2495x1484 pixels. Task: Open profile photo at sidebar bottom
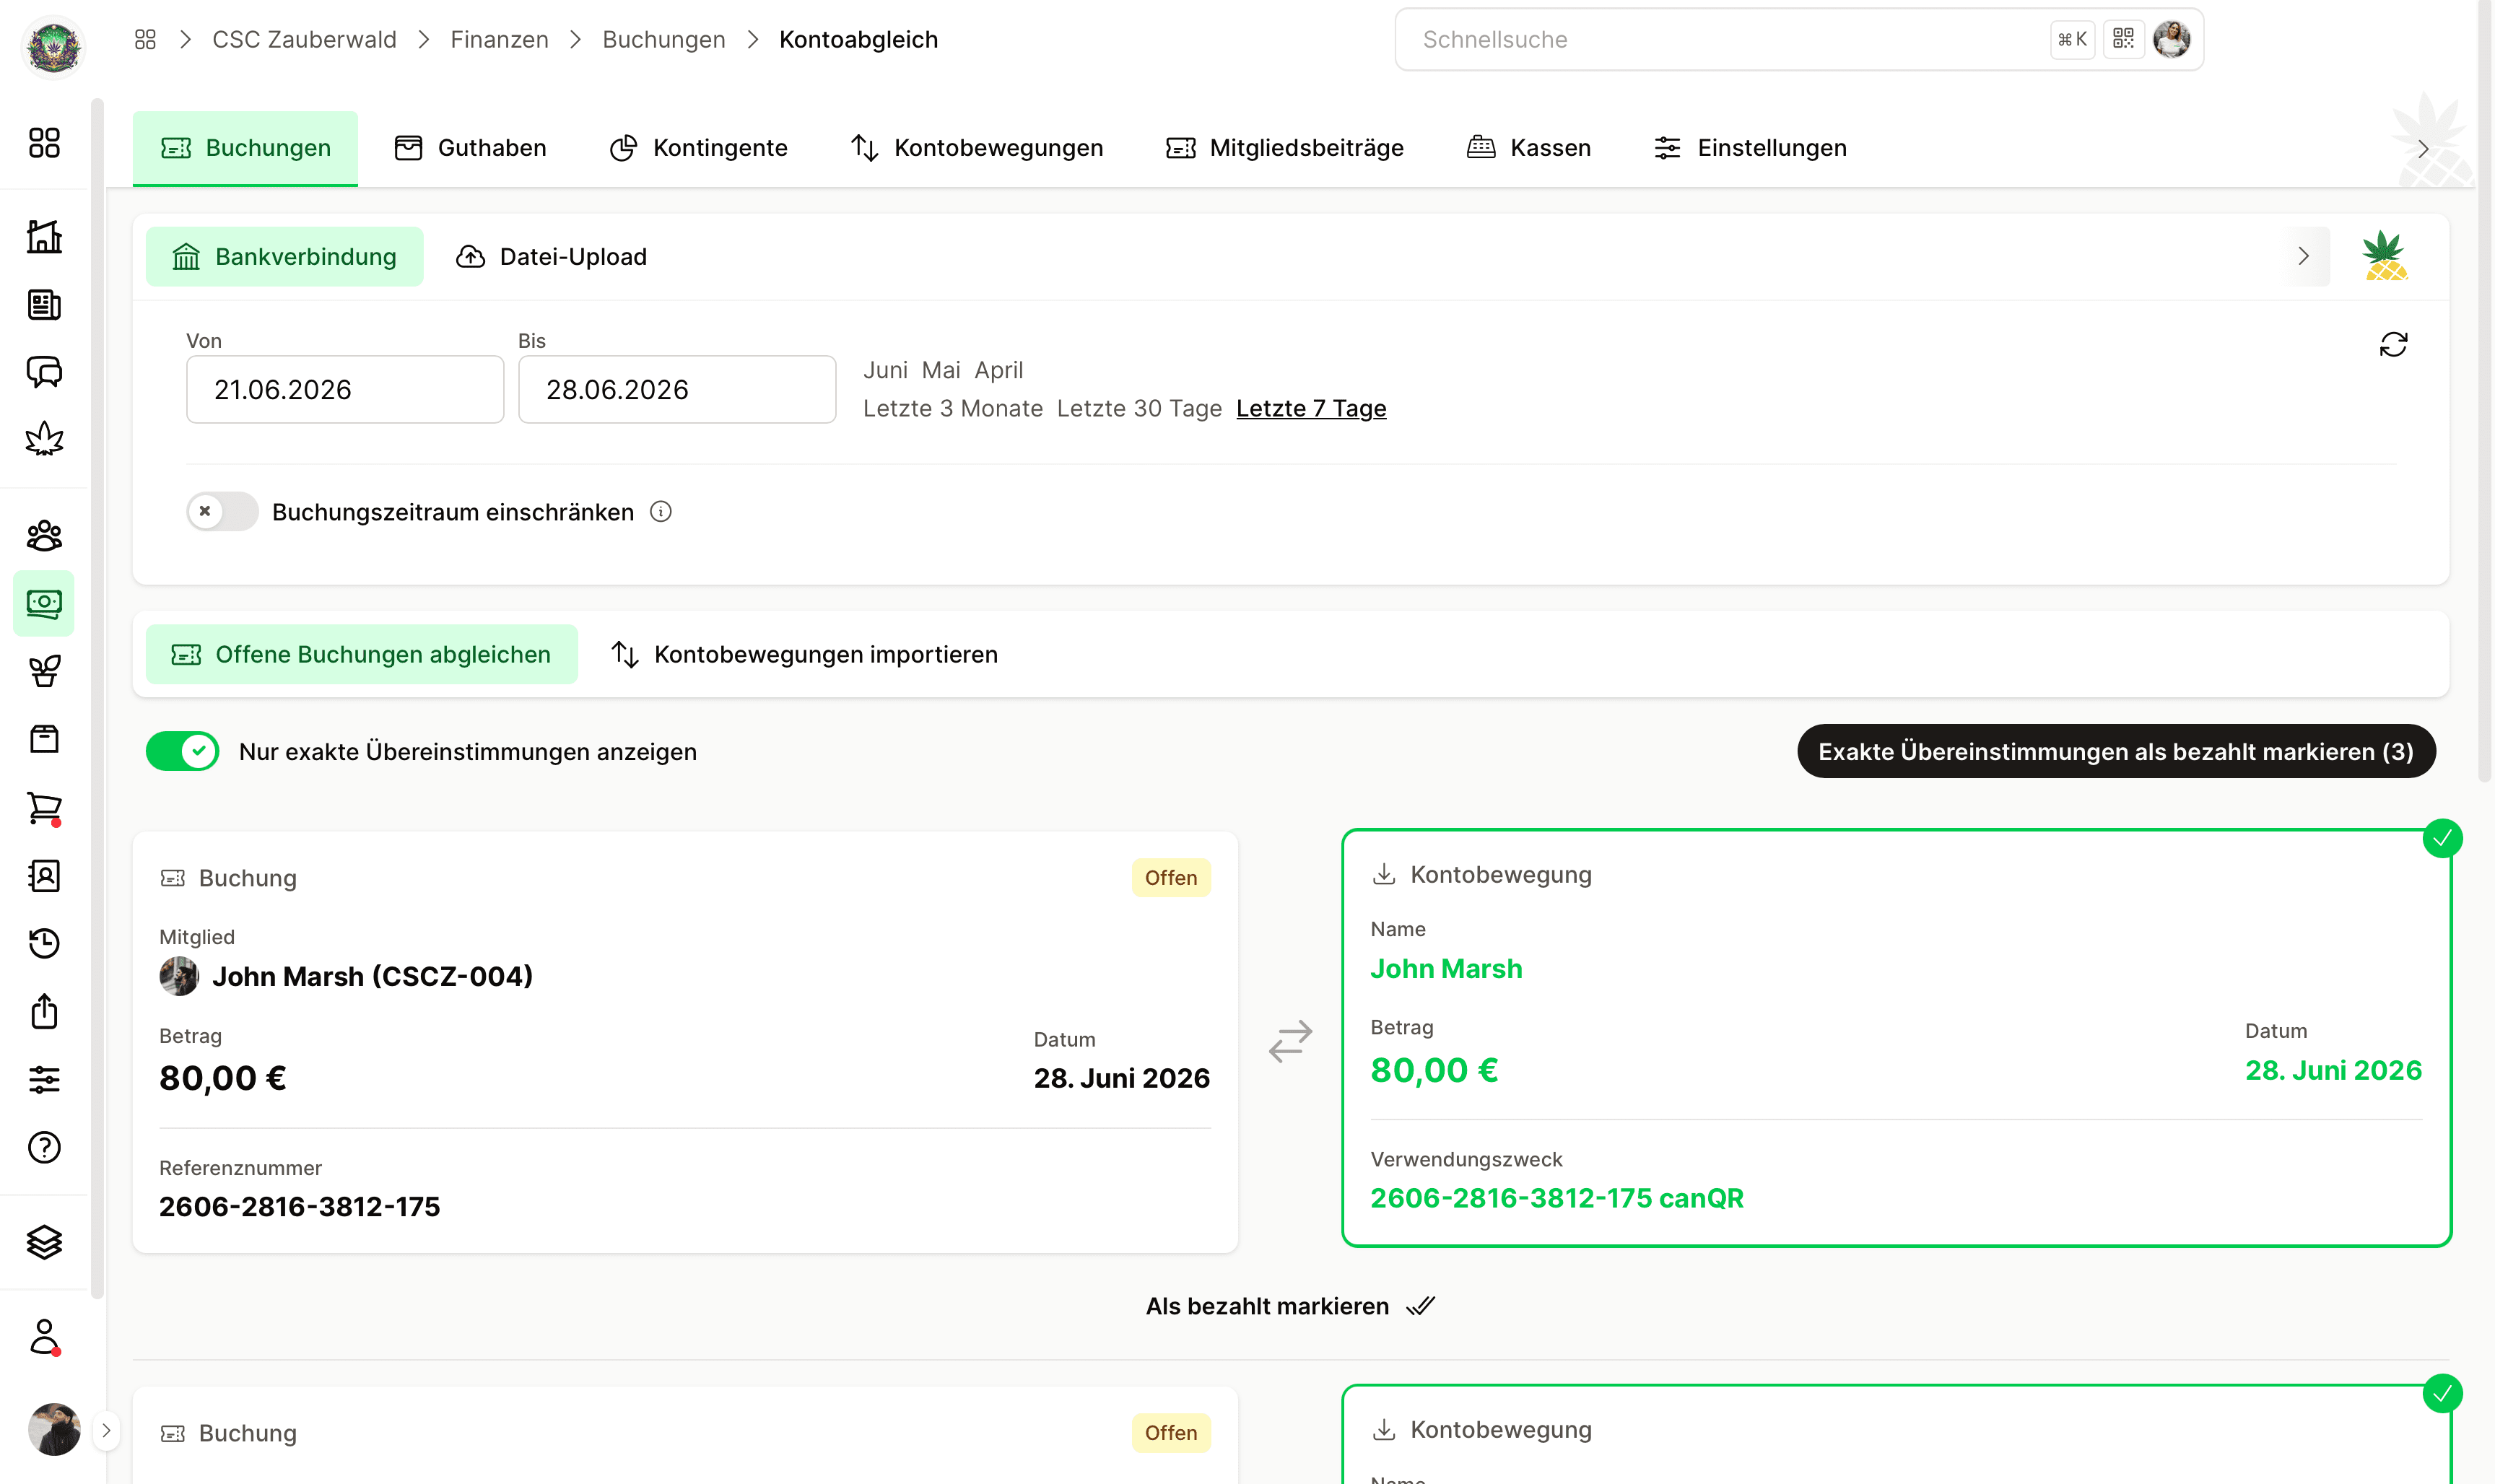pyautogui.click(x=54, y=1430)
